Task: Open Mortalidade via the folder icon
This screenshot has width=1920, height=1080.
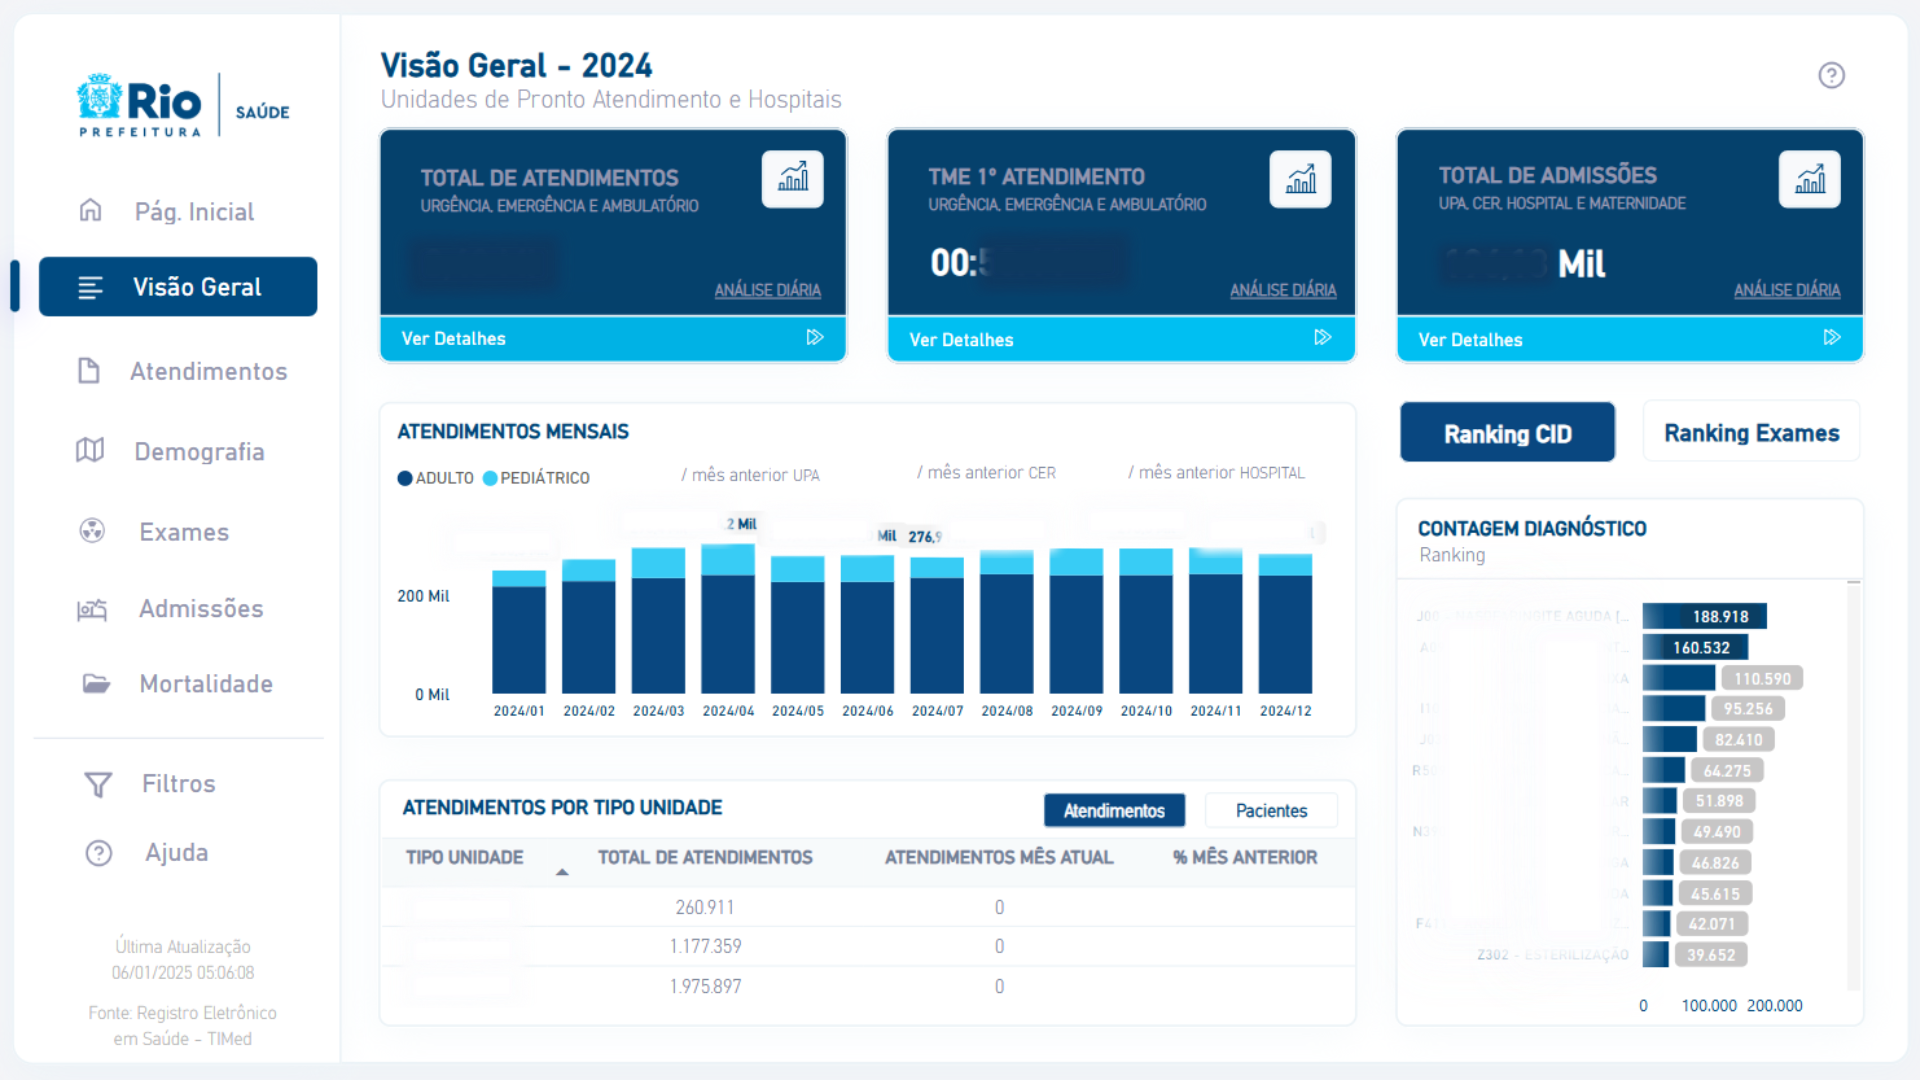Action: (x=91, y=683)
